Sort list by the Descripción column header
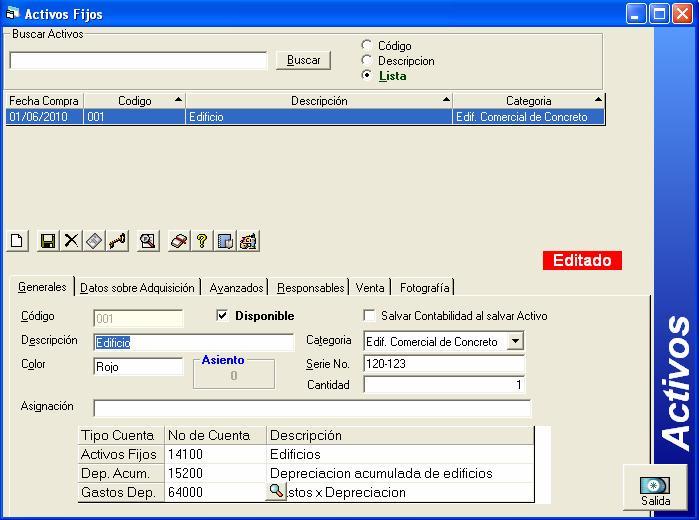This screenshot has width=699, height=520. click(x=319, y=101)
